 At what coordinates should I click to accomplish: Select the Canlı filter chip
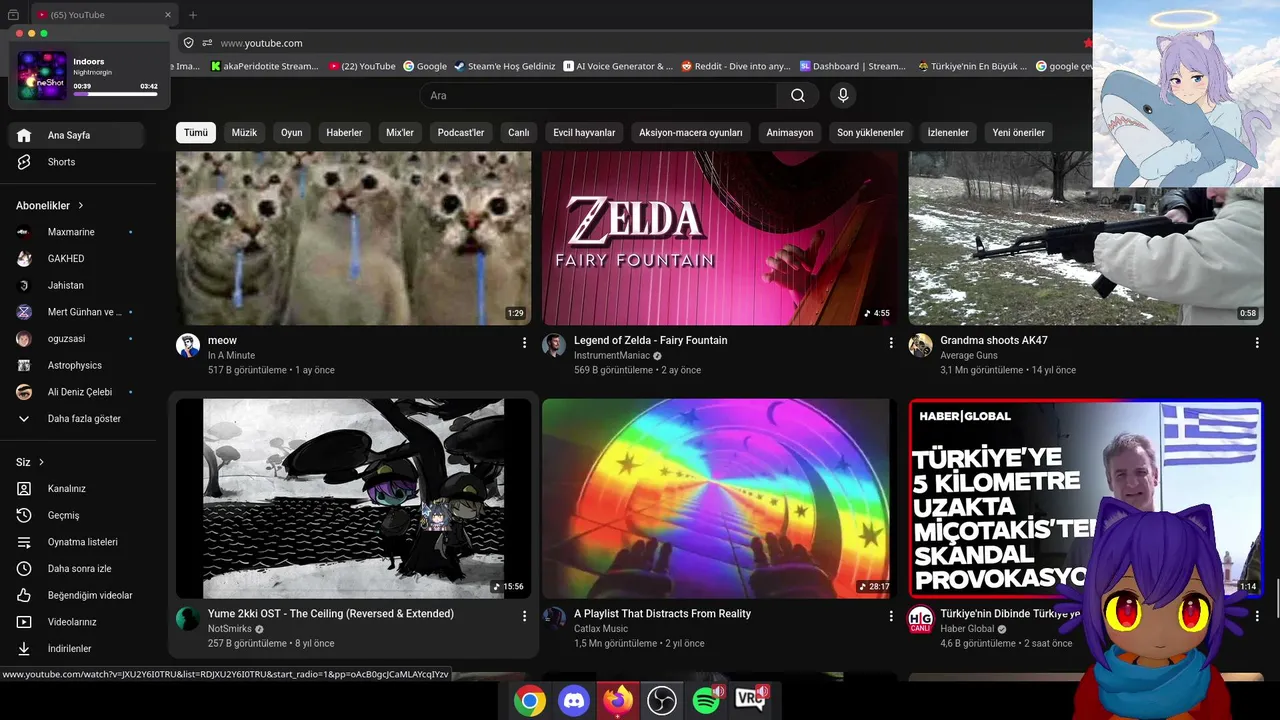[518, 132]
